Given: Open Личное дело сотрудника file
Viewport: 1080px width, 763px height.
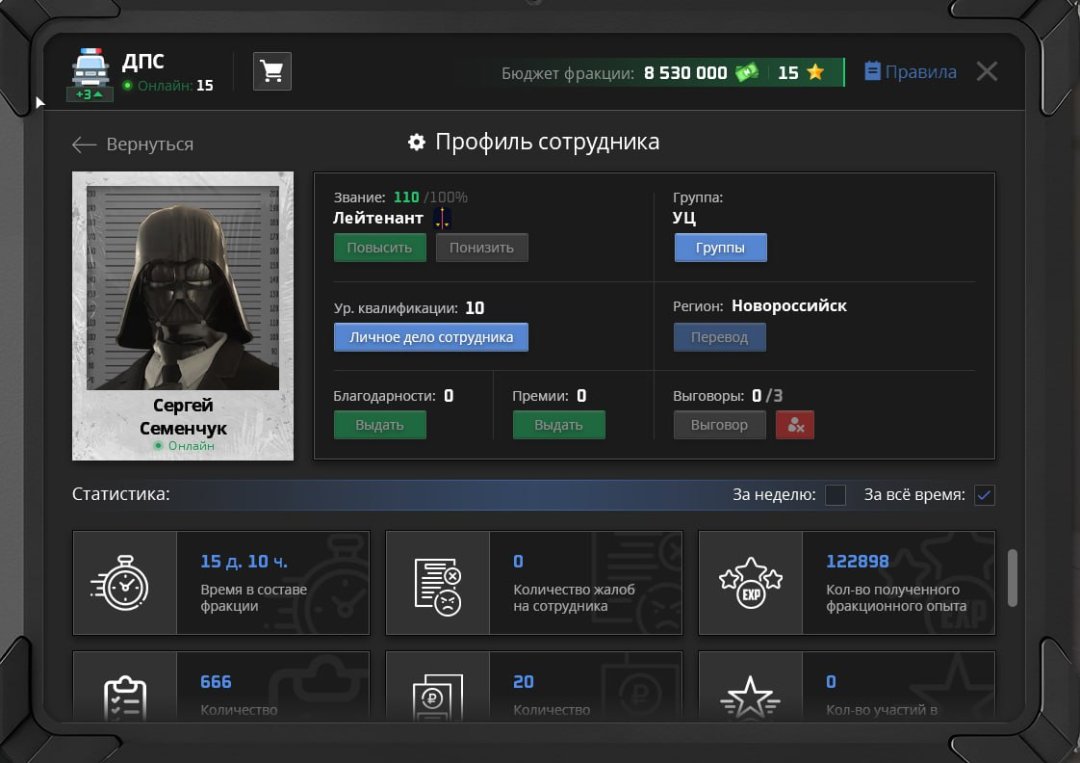Looking at the screenshot, I should coord(431,337).
